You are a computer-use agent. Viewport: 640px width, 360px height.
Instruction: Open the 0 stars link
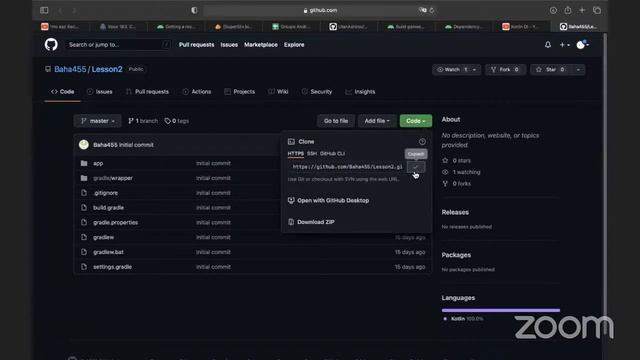pyautogui.click(x=456, y=160)
